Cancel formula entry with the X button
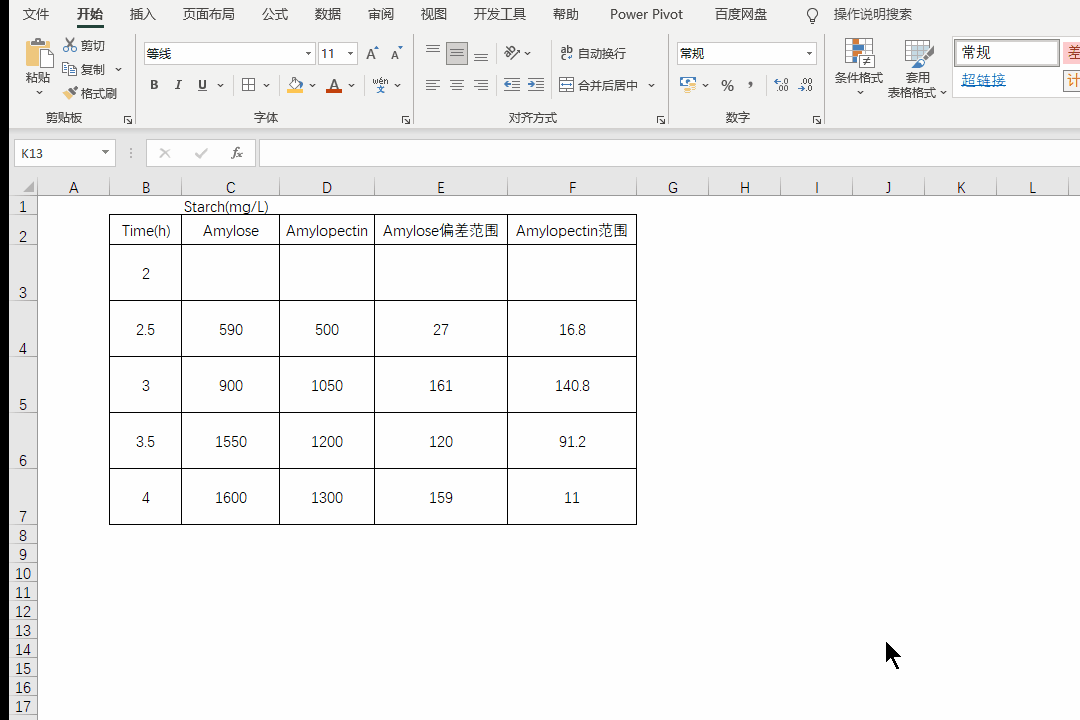 pyautogui.click(x=165, y=153)
